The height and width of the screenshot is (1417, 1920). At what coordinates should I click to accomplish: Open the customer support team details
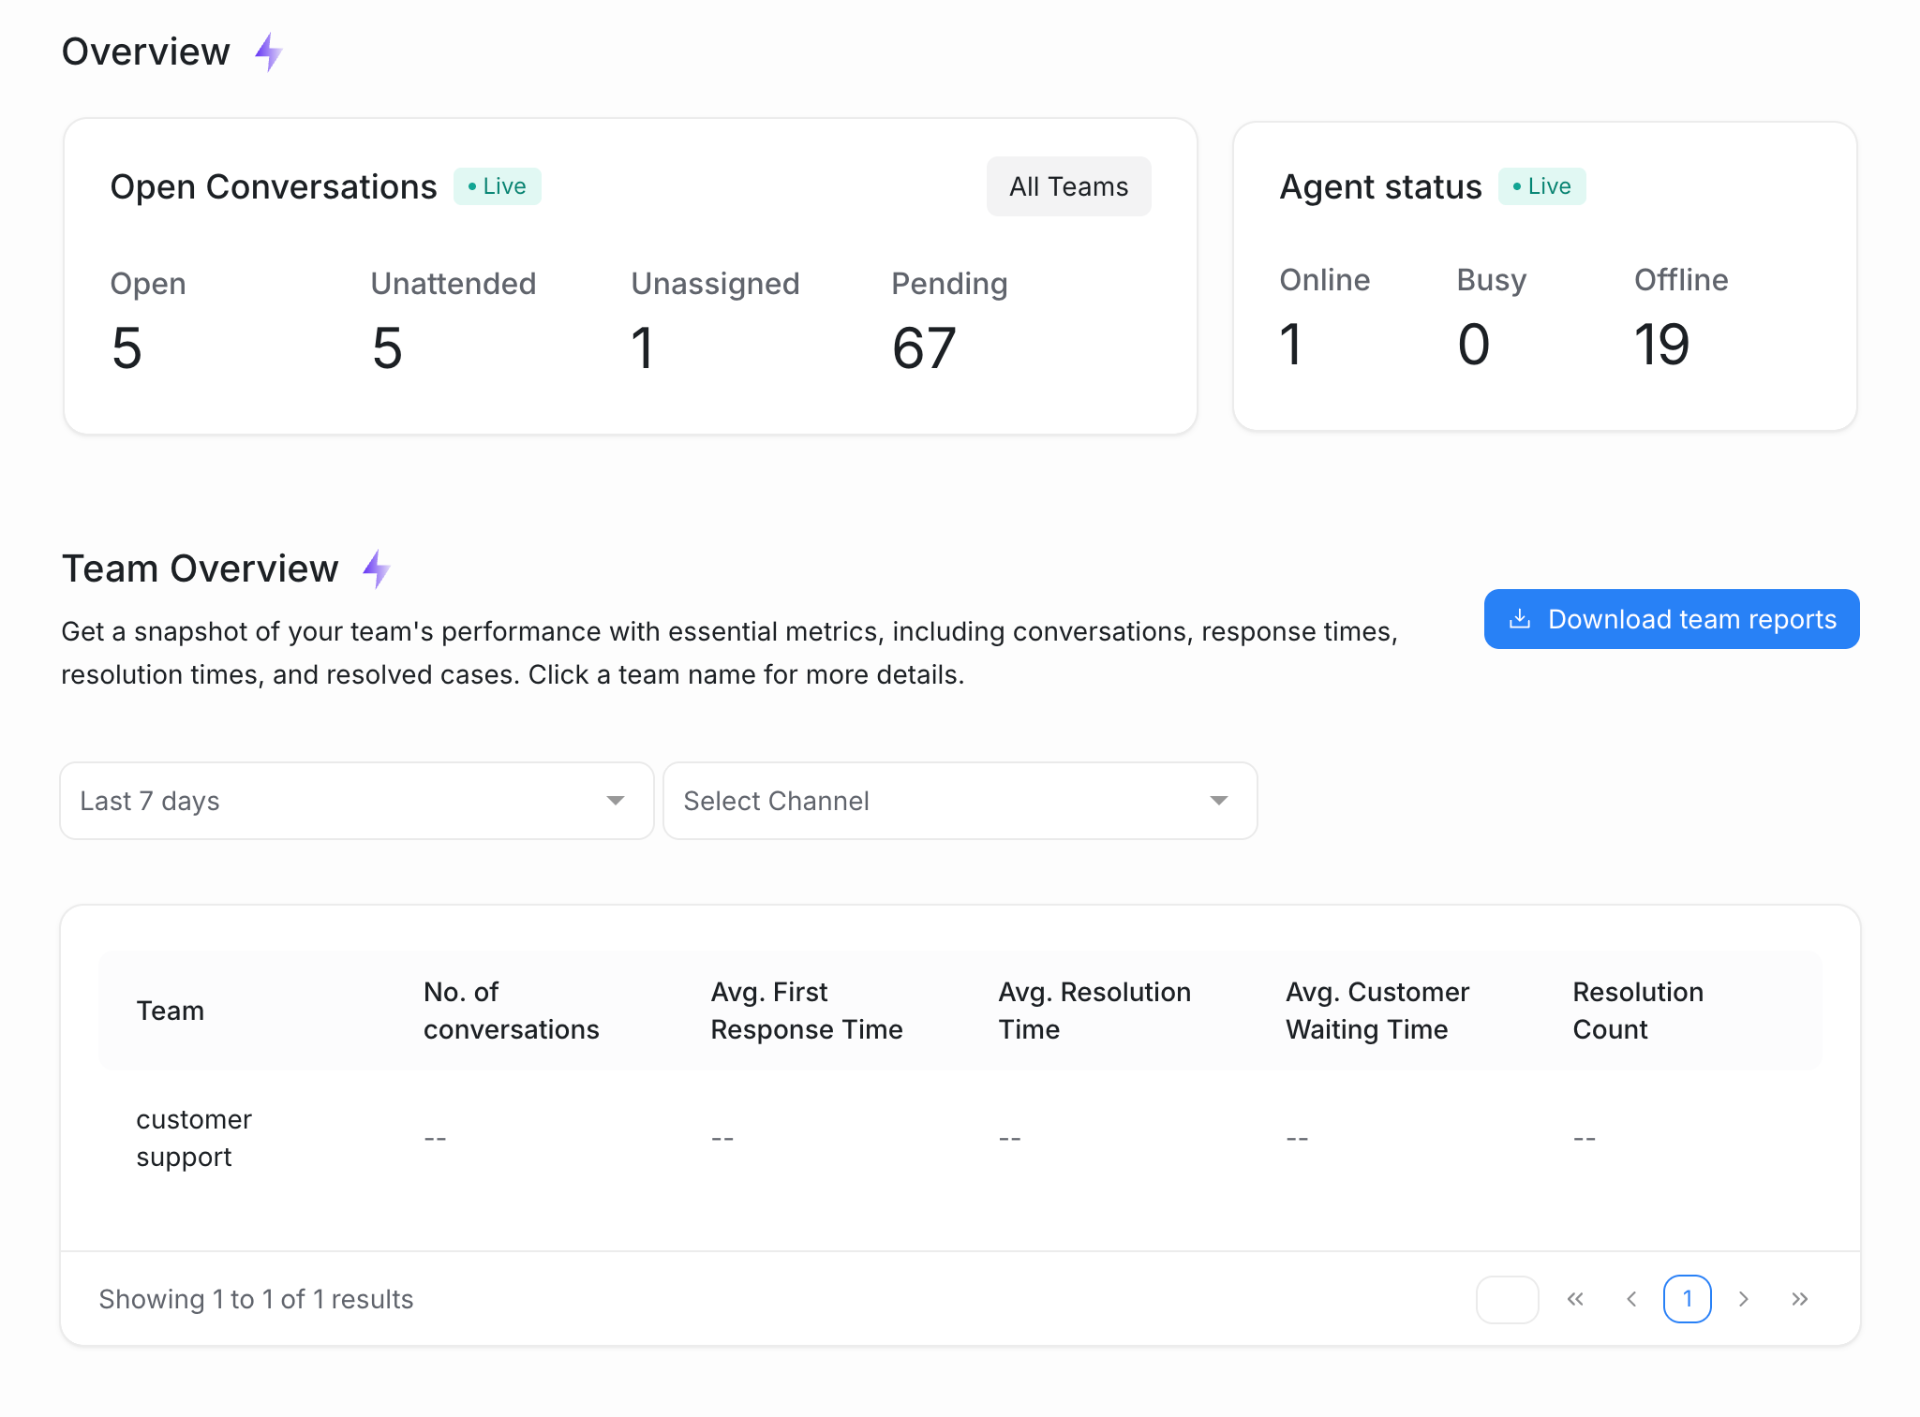[x=194, y=1138]
